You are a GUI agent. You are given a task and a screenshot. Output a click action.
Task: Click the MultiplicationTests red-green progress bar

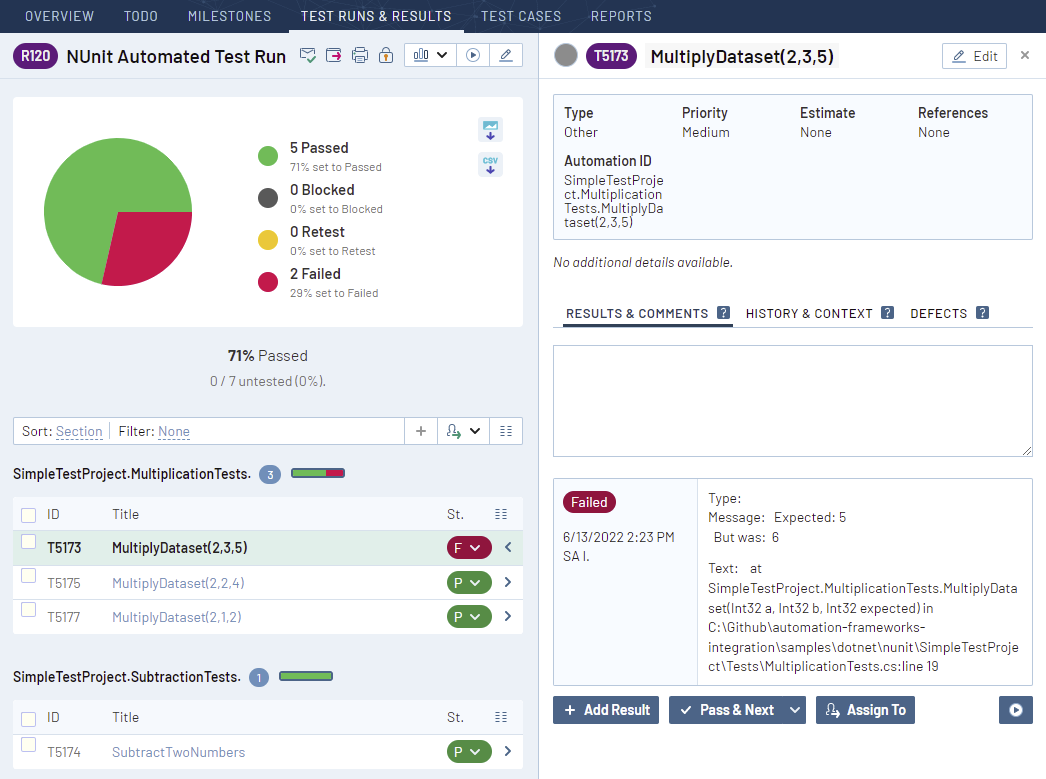[x=318, y=473]
